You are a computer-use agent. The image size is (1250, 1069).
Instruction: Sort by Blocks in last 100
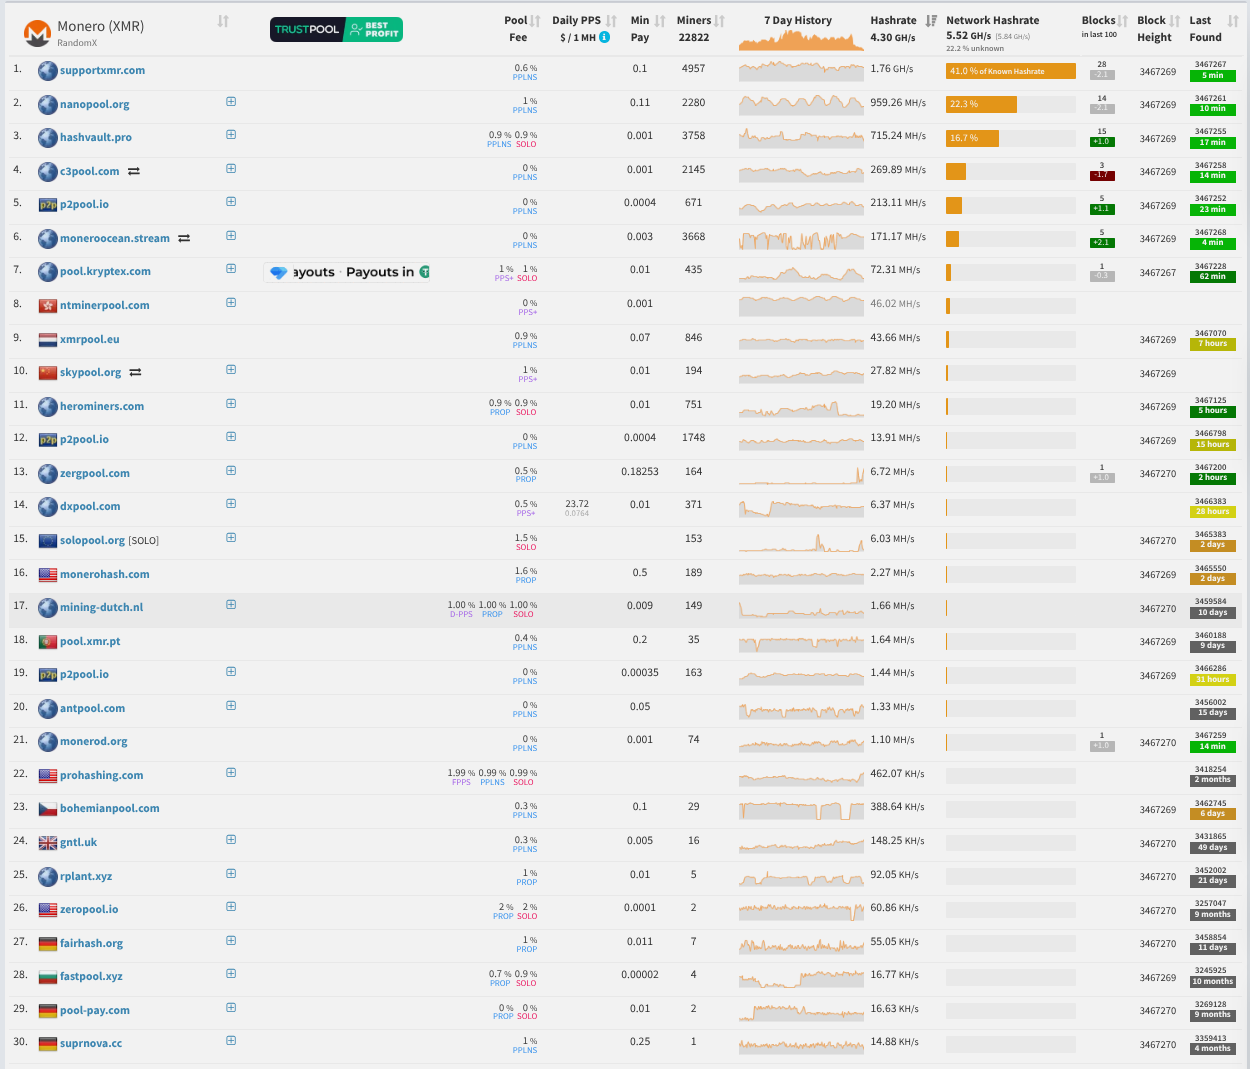[x=1123, y=20]
